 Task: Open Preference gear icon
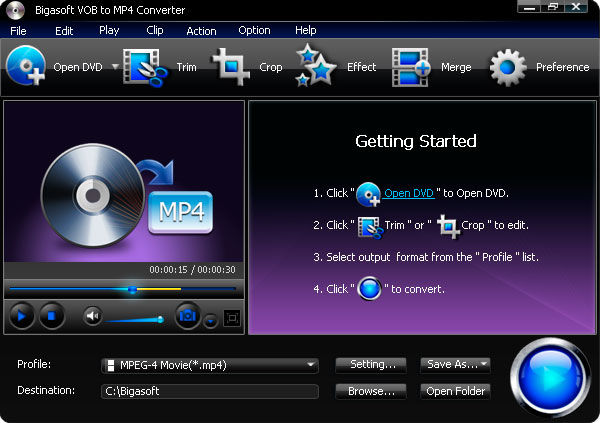(x=508, y=67)
